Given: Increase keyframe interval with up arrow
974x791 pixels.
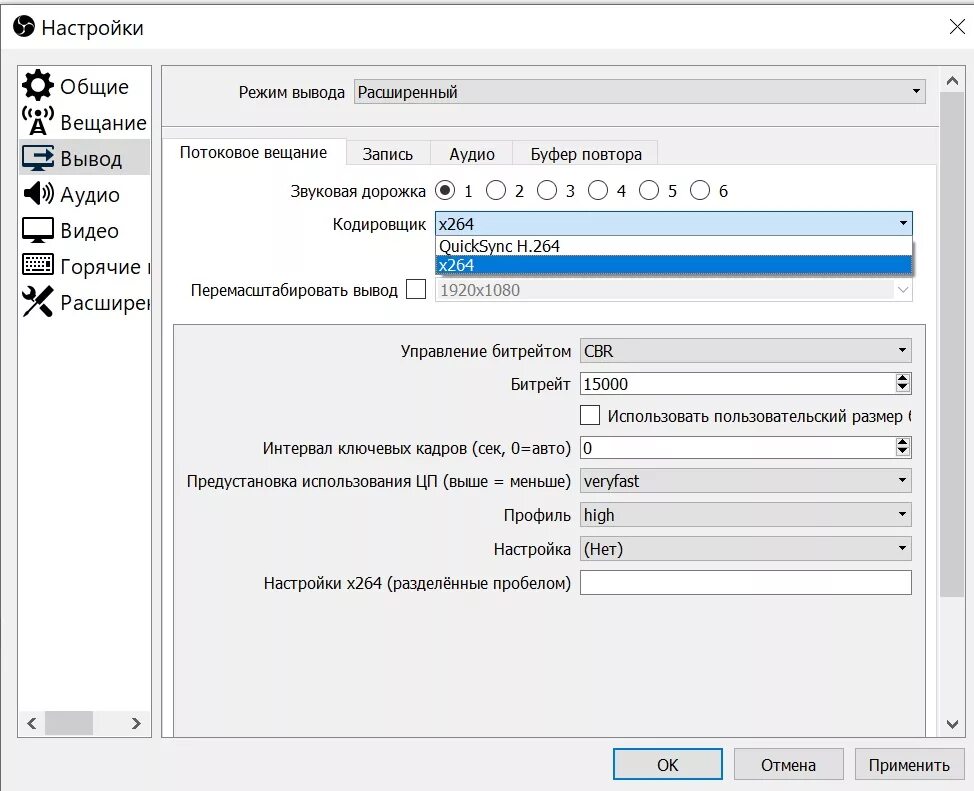Looking at the screenshot, I should [x=903, y=442].
